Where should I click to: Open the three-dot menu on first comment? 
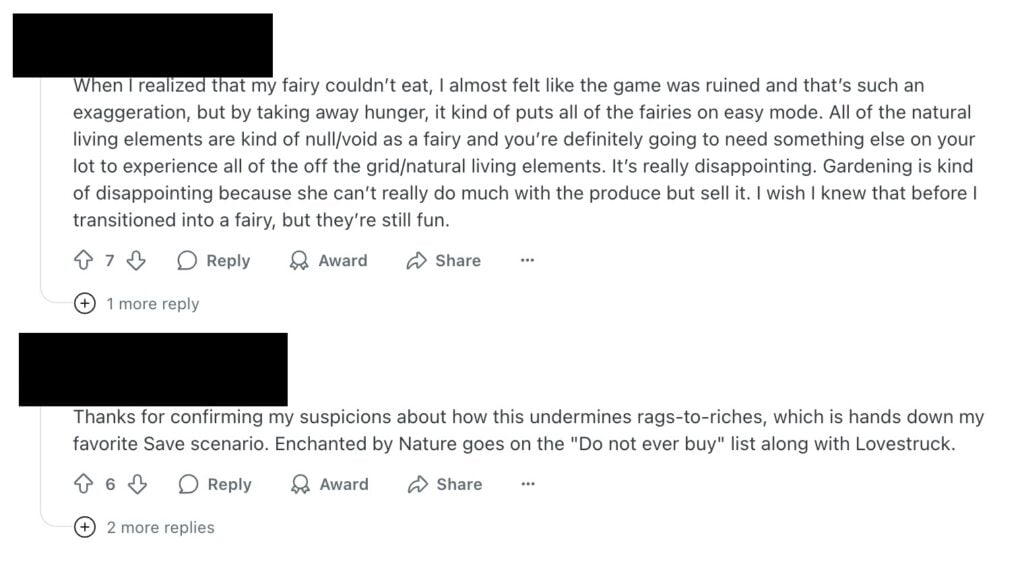click(528, 260)
